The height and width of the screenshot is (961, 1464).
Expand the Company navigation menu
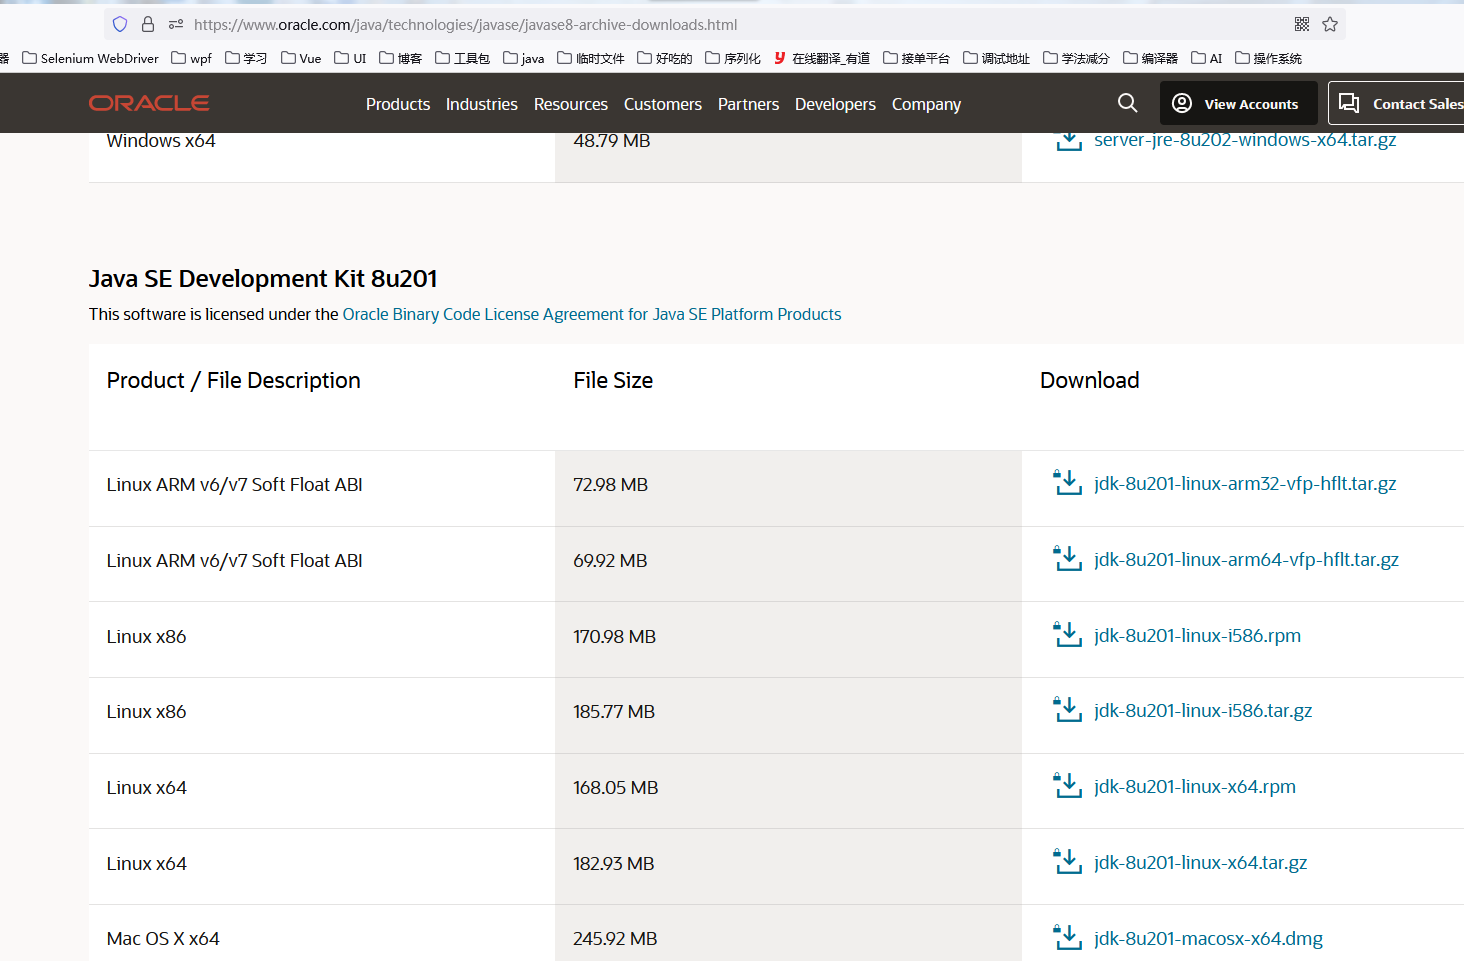click(926, 104)
